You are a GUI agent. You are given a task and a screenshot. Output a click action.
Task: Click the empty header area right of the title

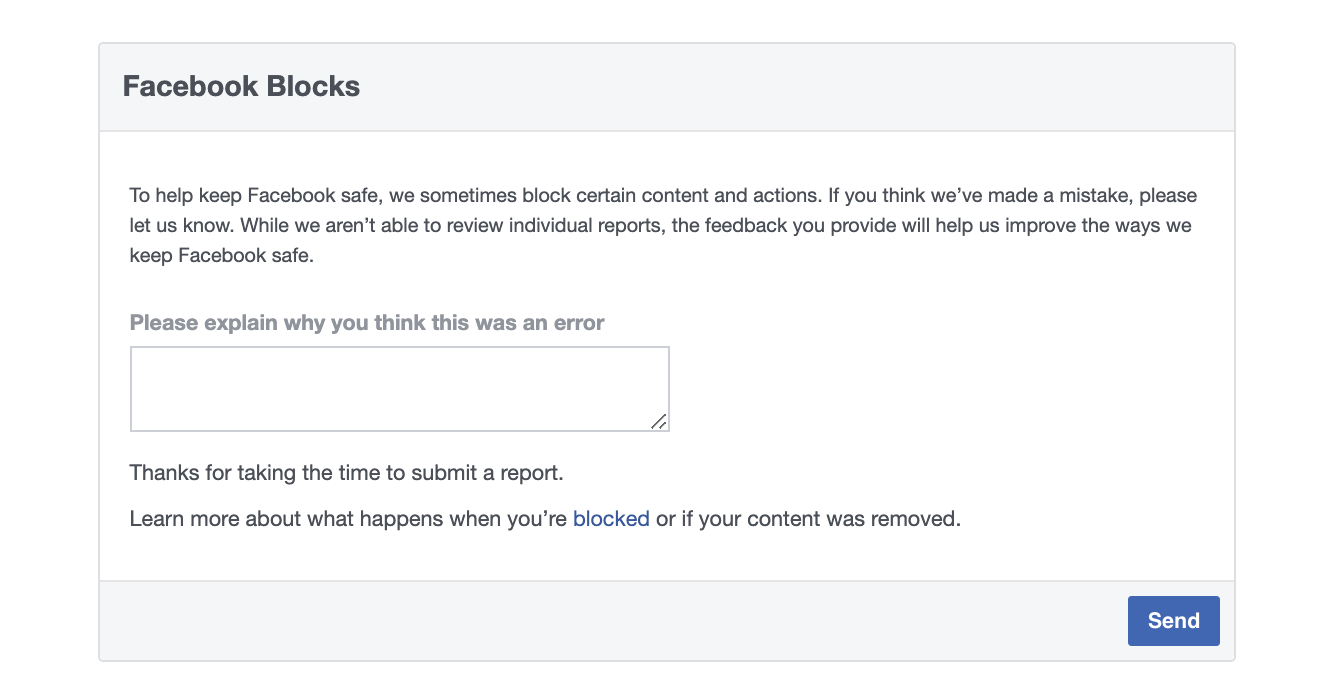(x=800, y=86)
